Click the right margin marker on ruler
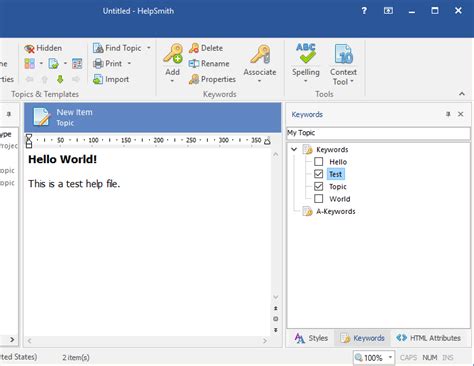This screenshot has height=366, width=474. coord(267,141)
